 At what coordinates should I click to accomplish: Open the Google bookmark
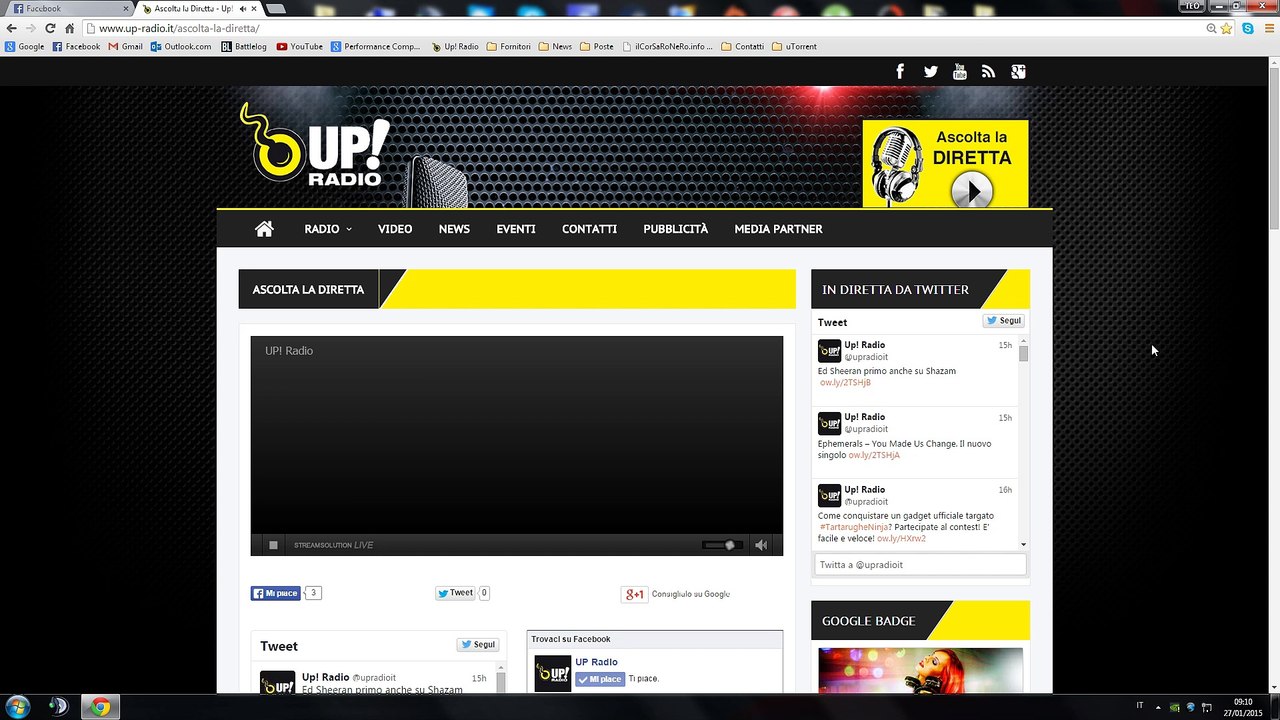(25, 47)
